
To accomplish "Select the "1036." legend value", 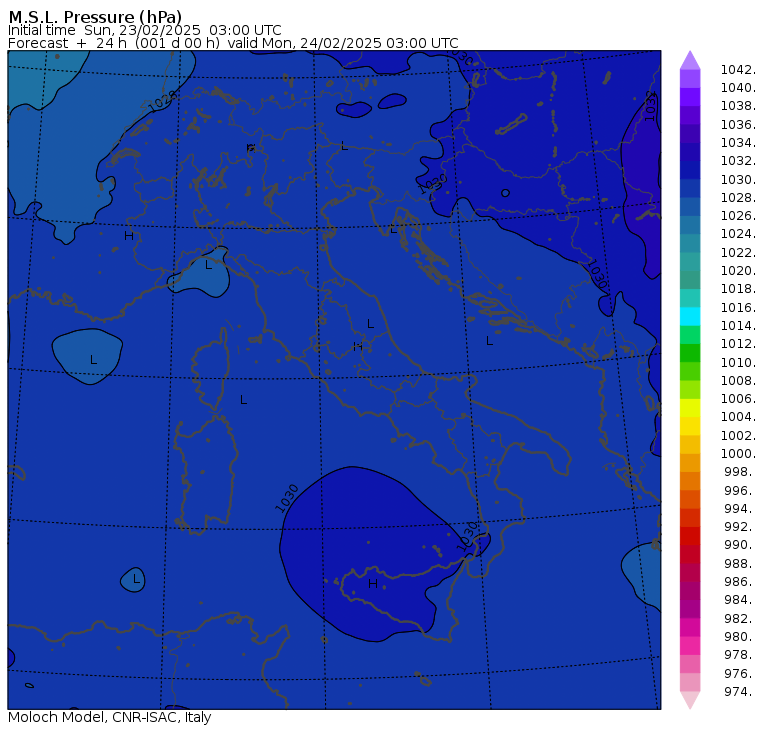I will 738,125.
